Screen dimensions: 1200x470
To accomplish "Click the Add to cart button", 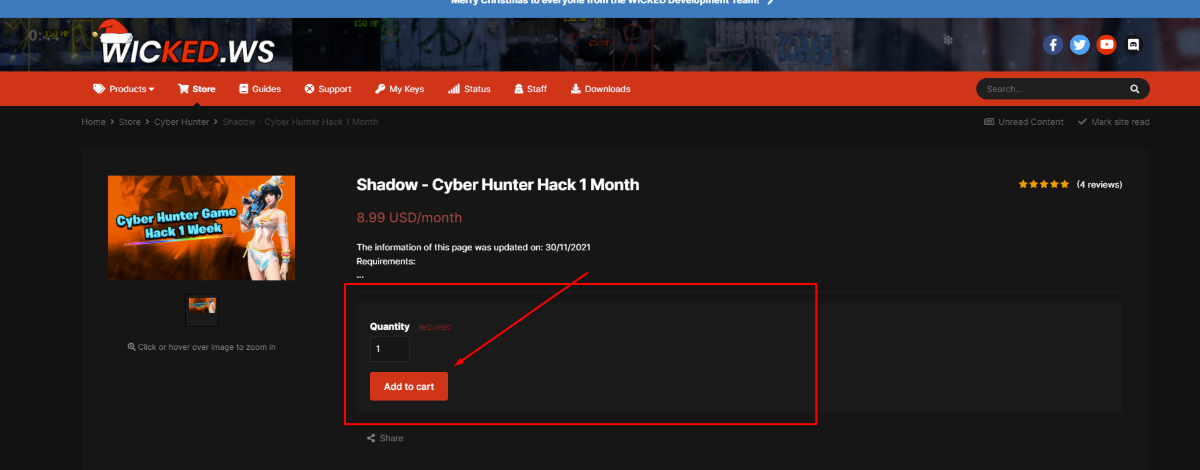I will 409,386.
